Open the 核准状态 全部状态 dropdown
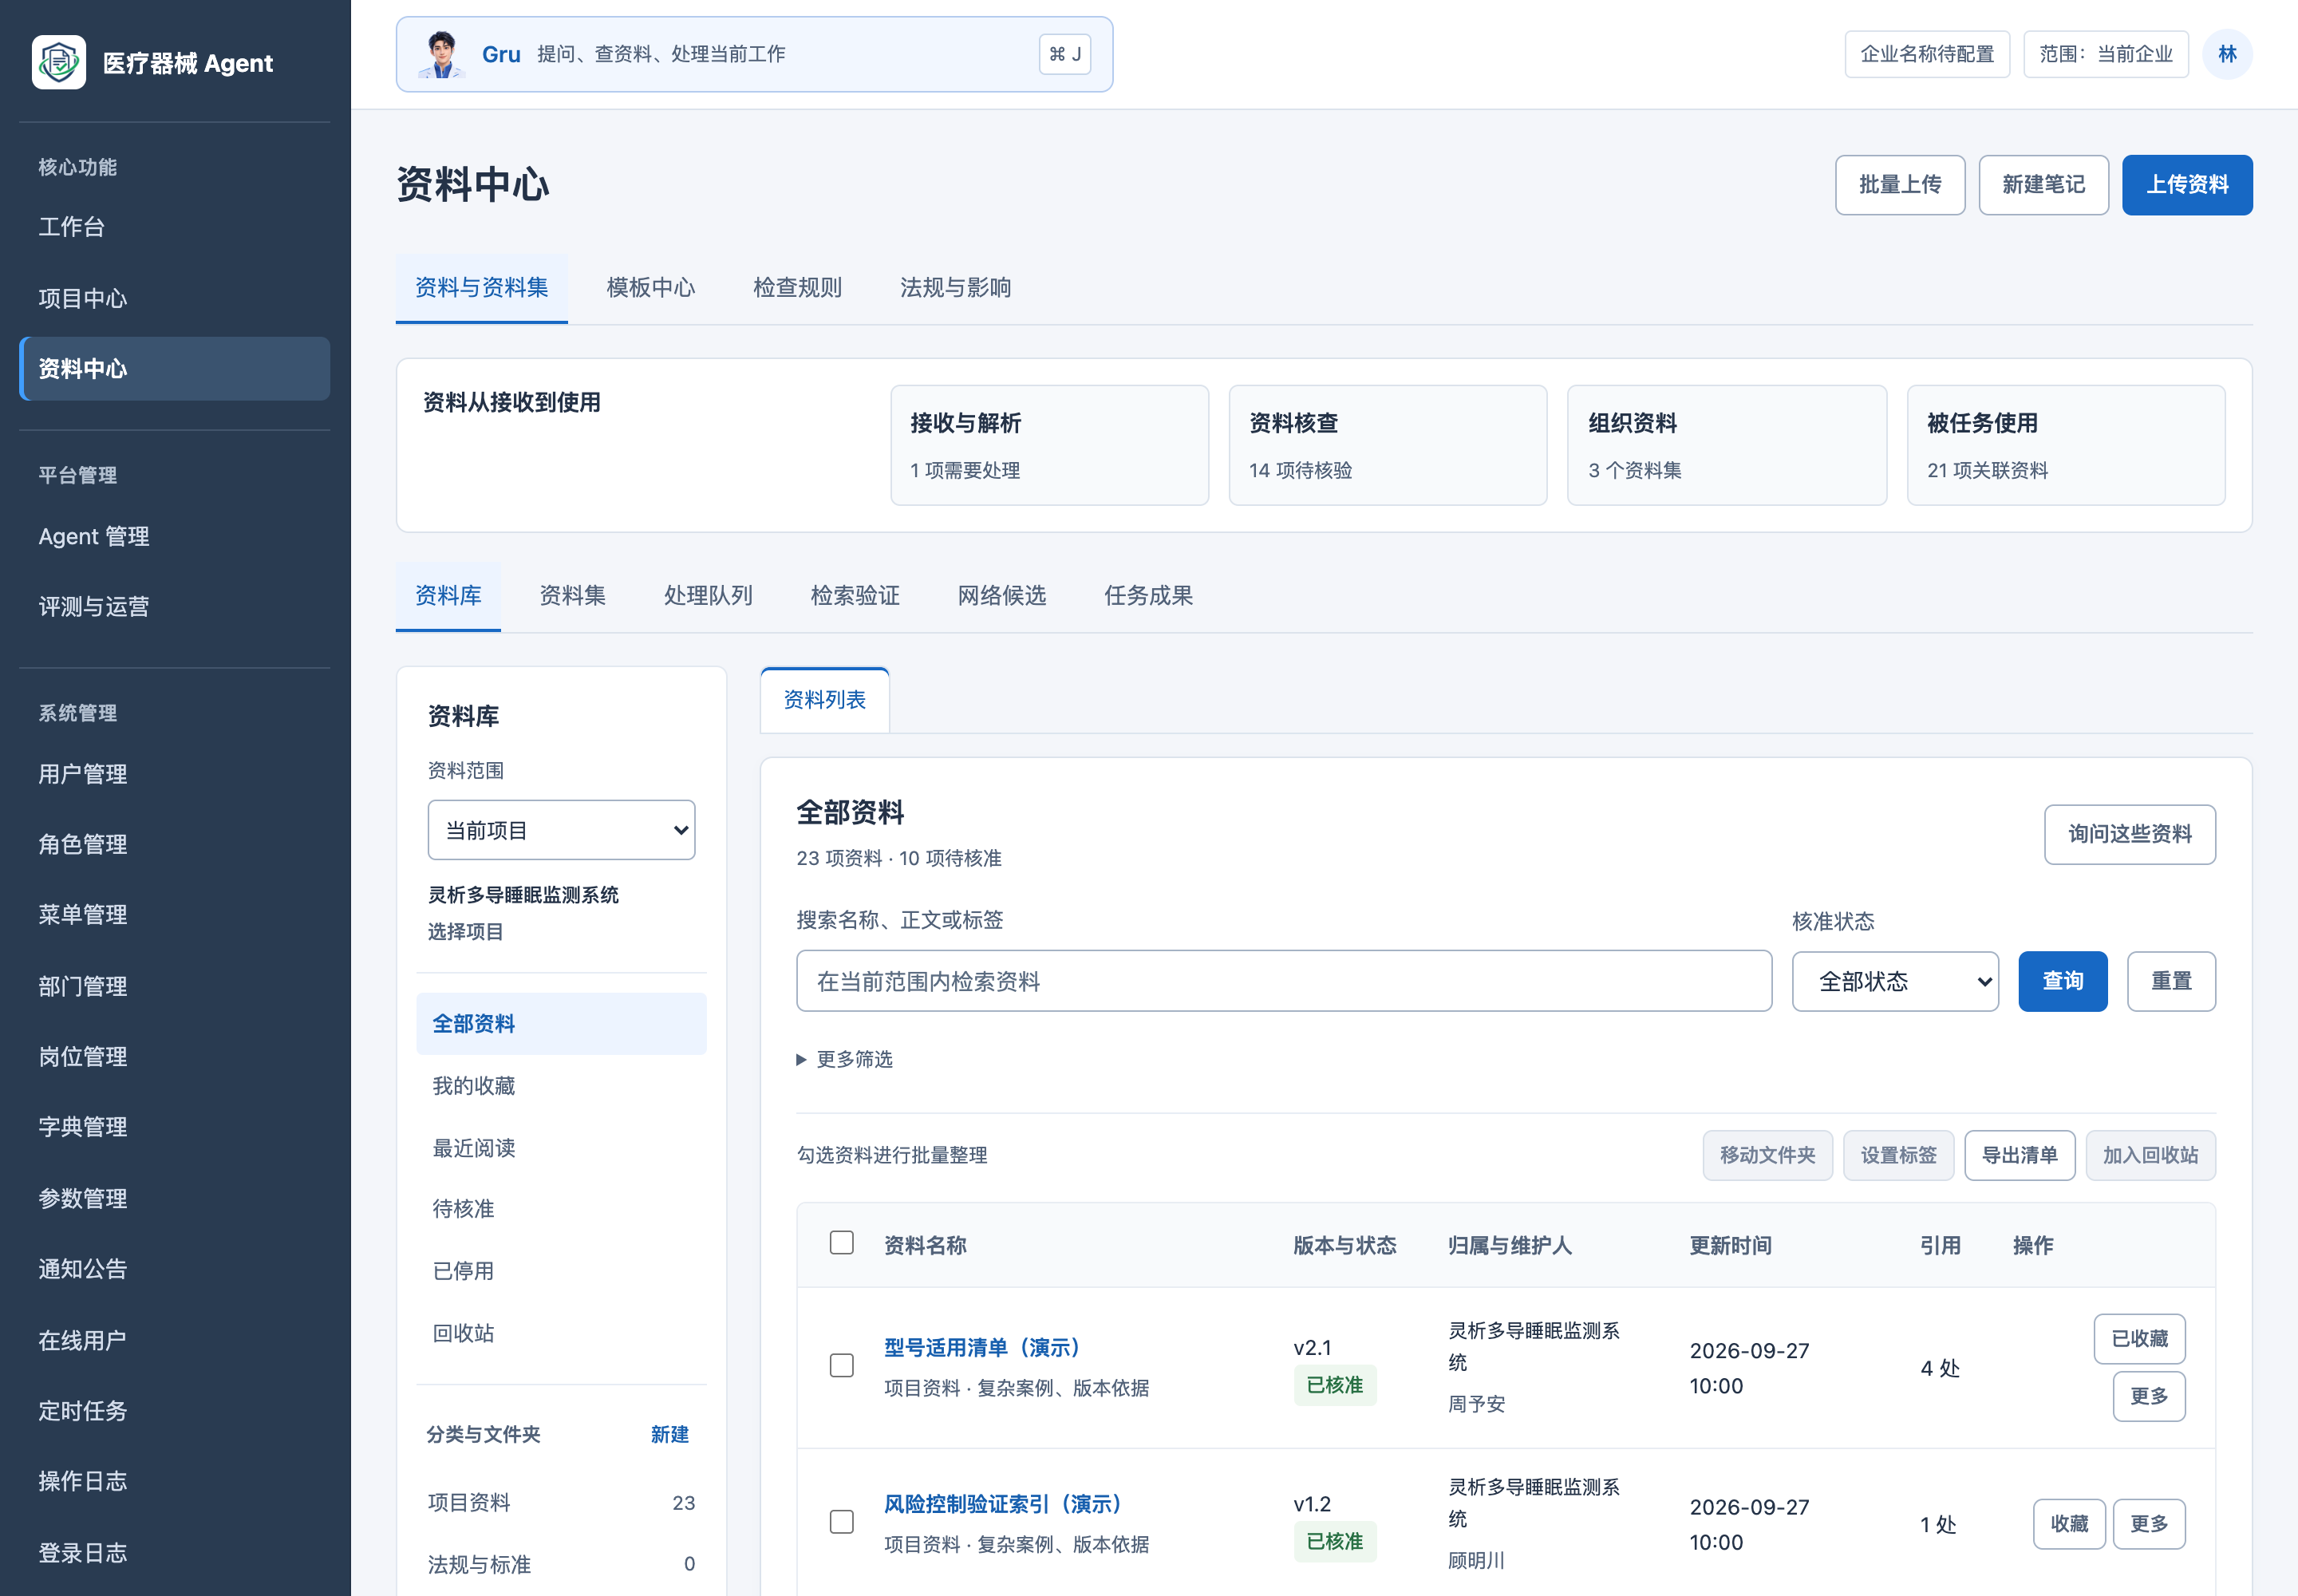This screenshot has width=2298, height=1596. click(x=1894, y=981)
